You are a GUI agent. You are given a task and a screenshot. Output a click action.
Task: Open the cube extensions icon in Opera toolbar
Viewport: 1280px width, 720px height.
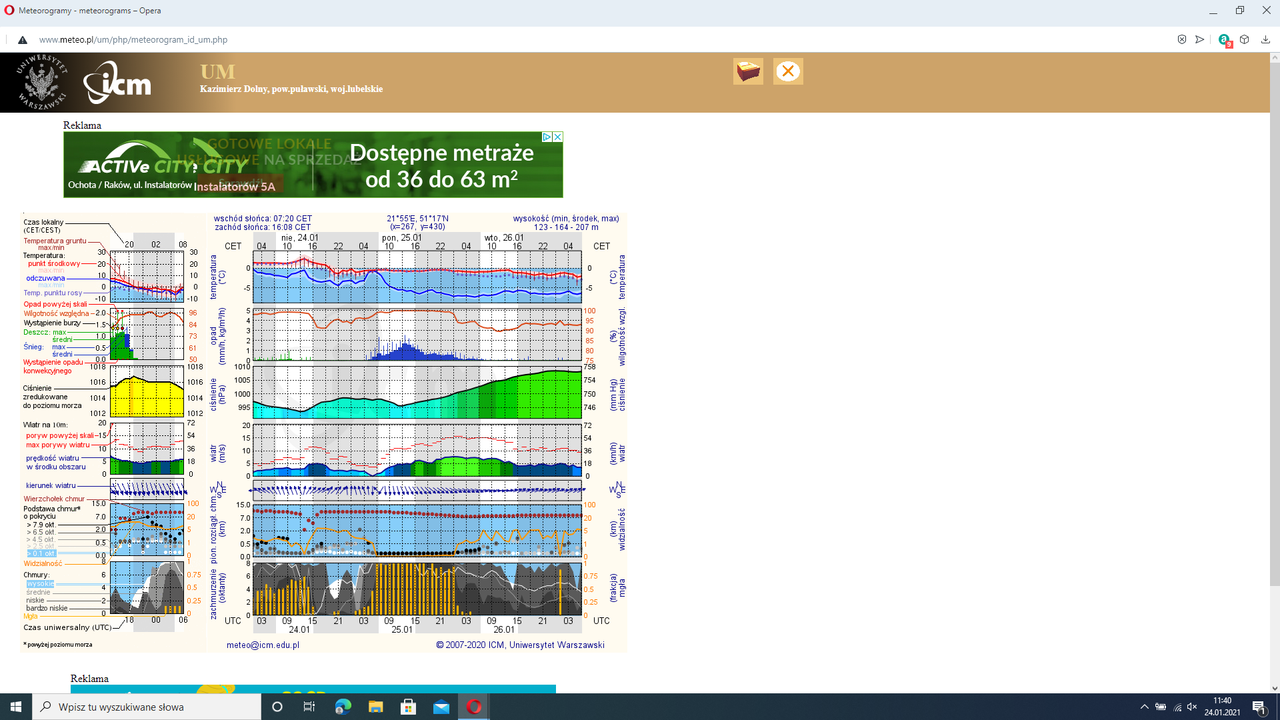pyautogui.click(x=1245, y=40)
